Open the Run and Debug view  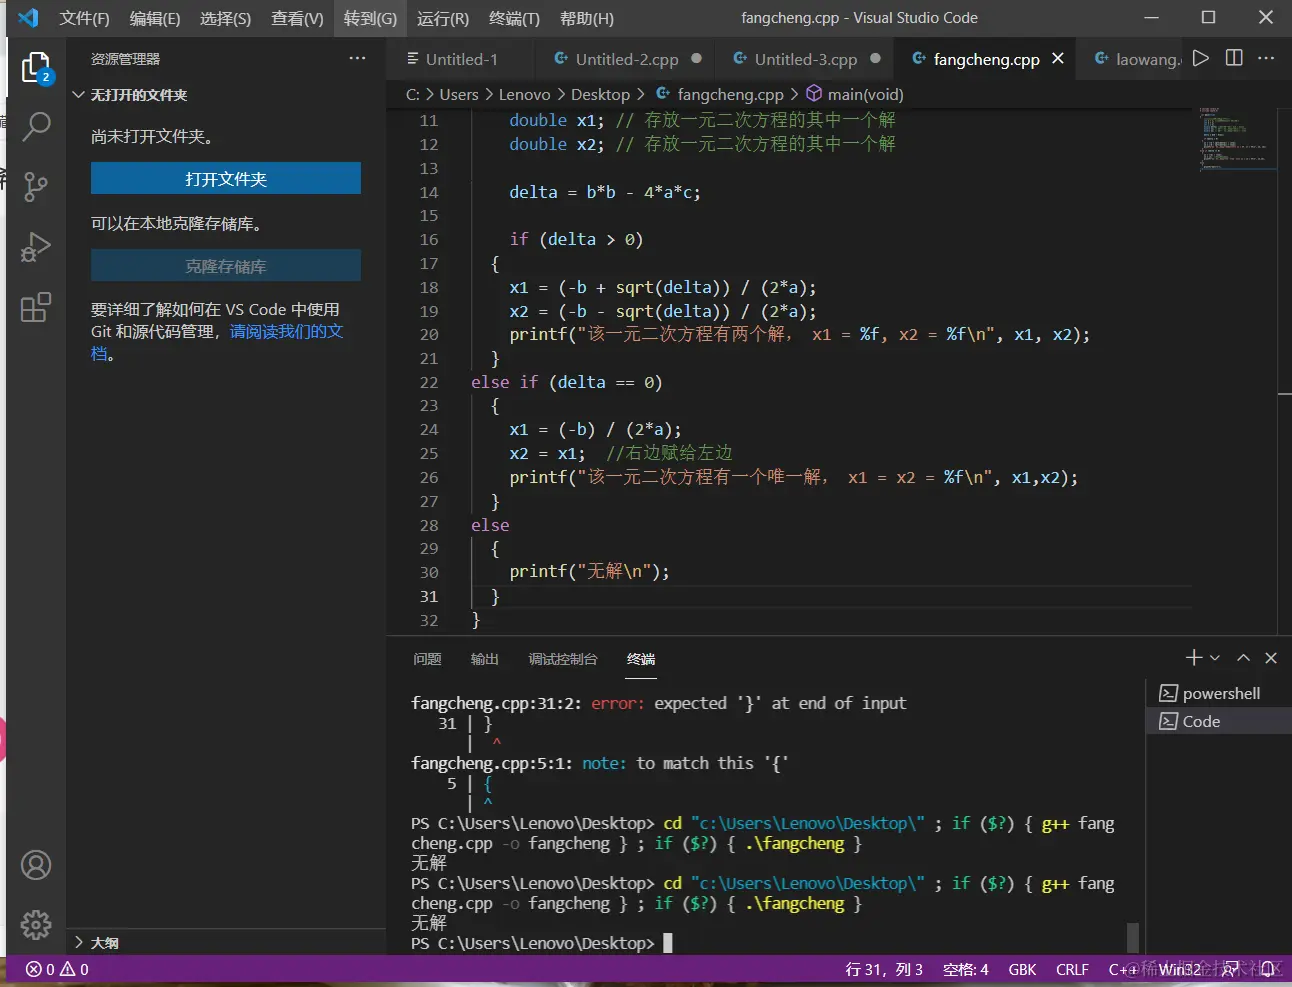tap(36, 247)
